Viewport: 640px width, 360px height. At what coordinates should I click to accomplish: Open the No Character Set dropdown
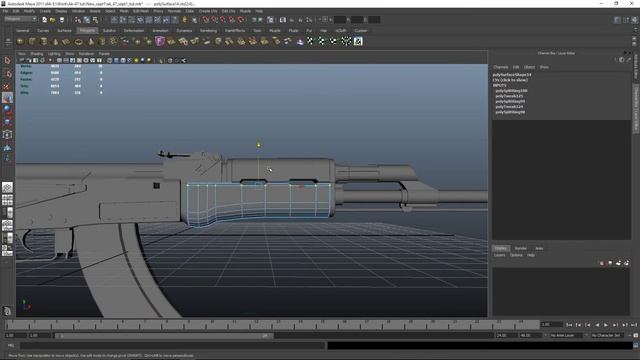(x=609, y=335)
